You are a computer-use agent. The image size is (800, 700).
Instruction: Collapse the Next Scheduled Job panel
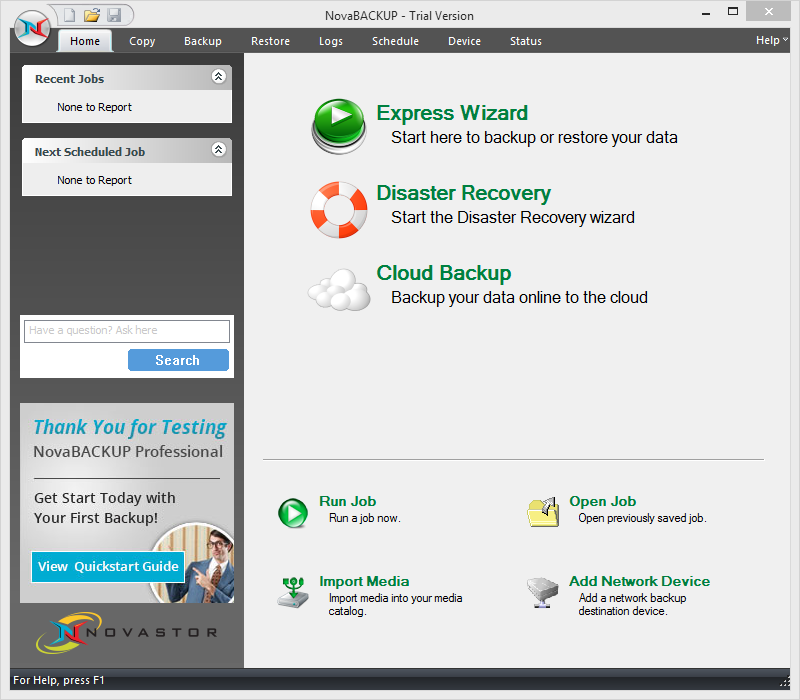coord(219,150)
